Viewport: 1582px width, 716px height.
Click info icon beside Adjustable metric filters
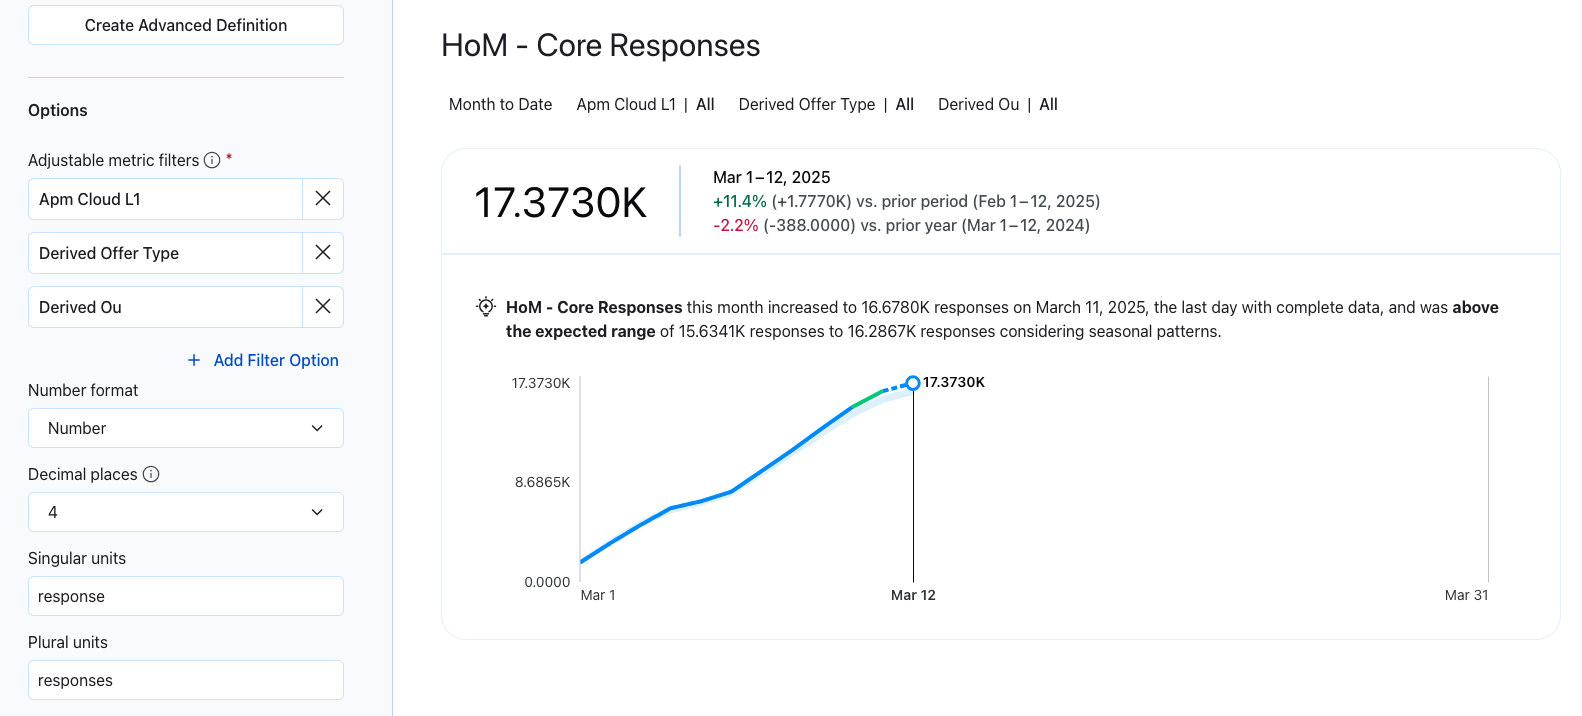tap(212, 160)
